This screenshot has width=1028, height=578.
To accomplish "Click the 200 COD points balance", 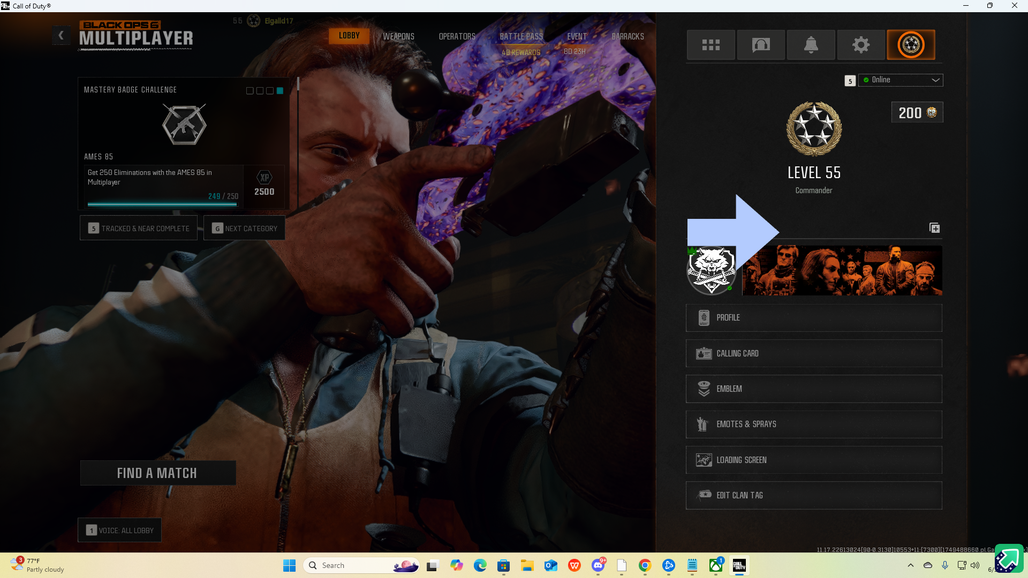I will [917, 113].
